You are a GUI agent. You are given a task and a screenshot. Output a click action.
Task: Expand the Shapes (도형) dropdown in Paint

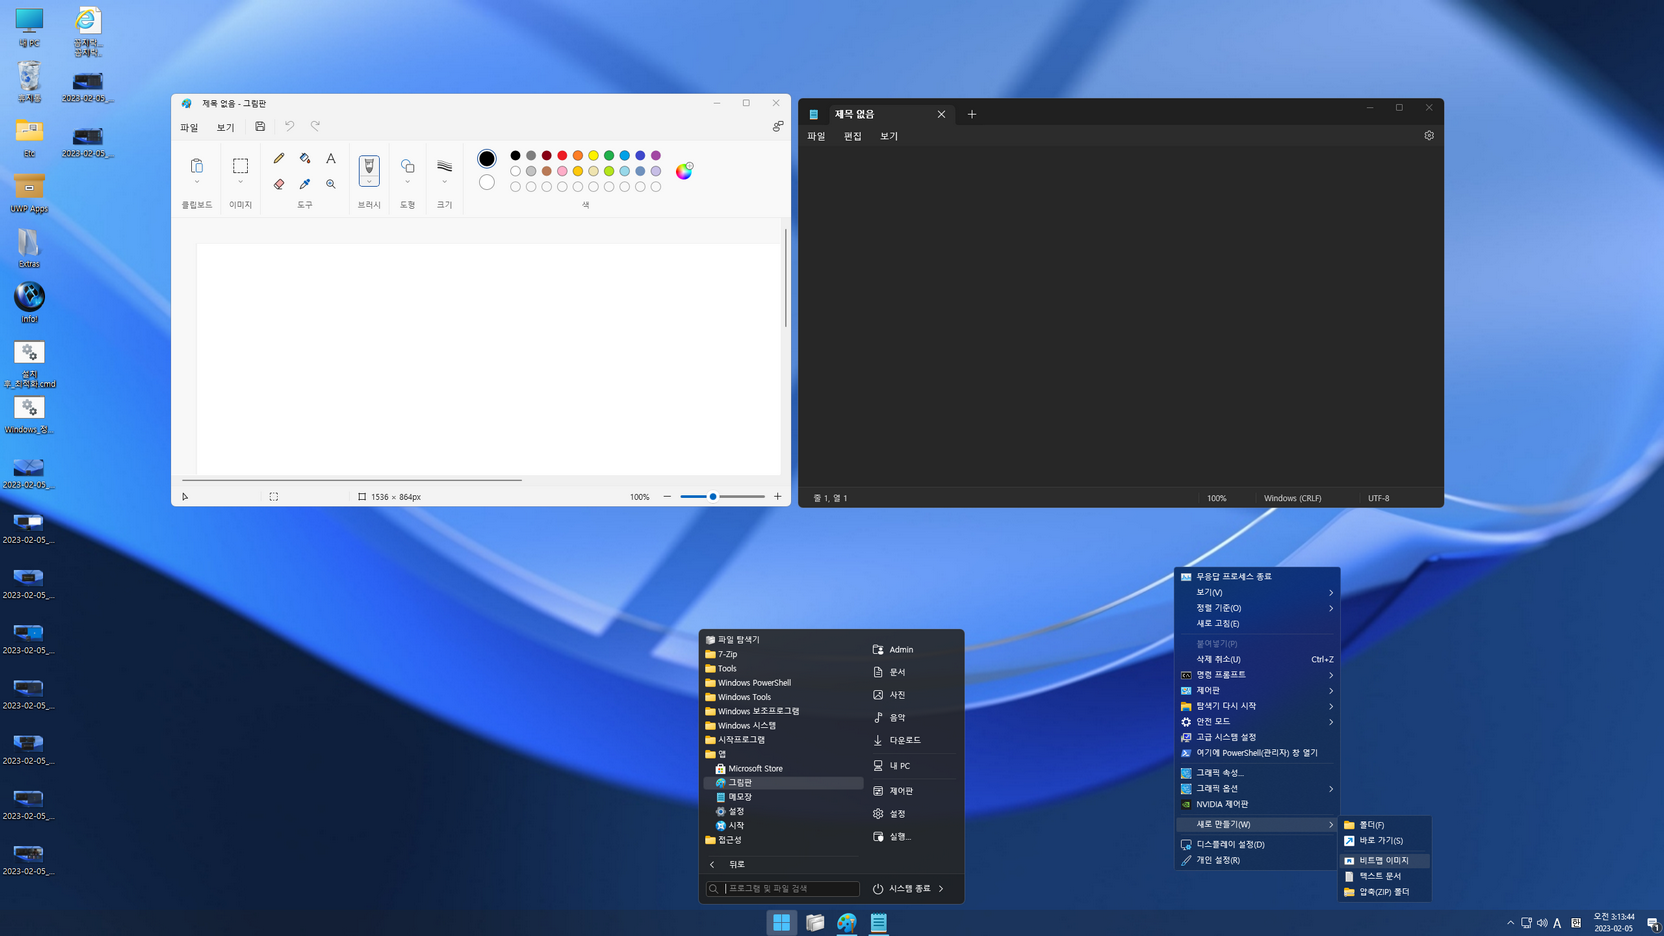click(407, 182)
